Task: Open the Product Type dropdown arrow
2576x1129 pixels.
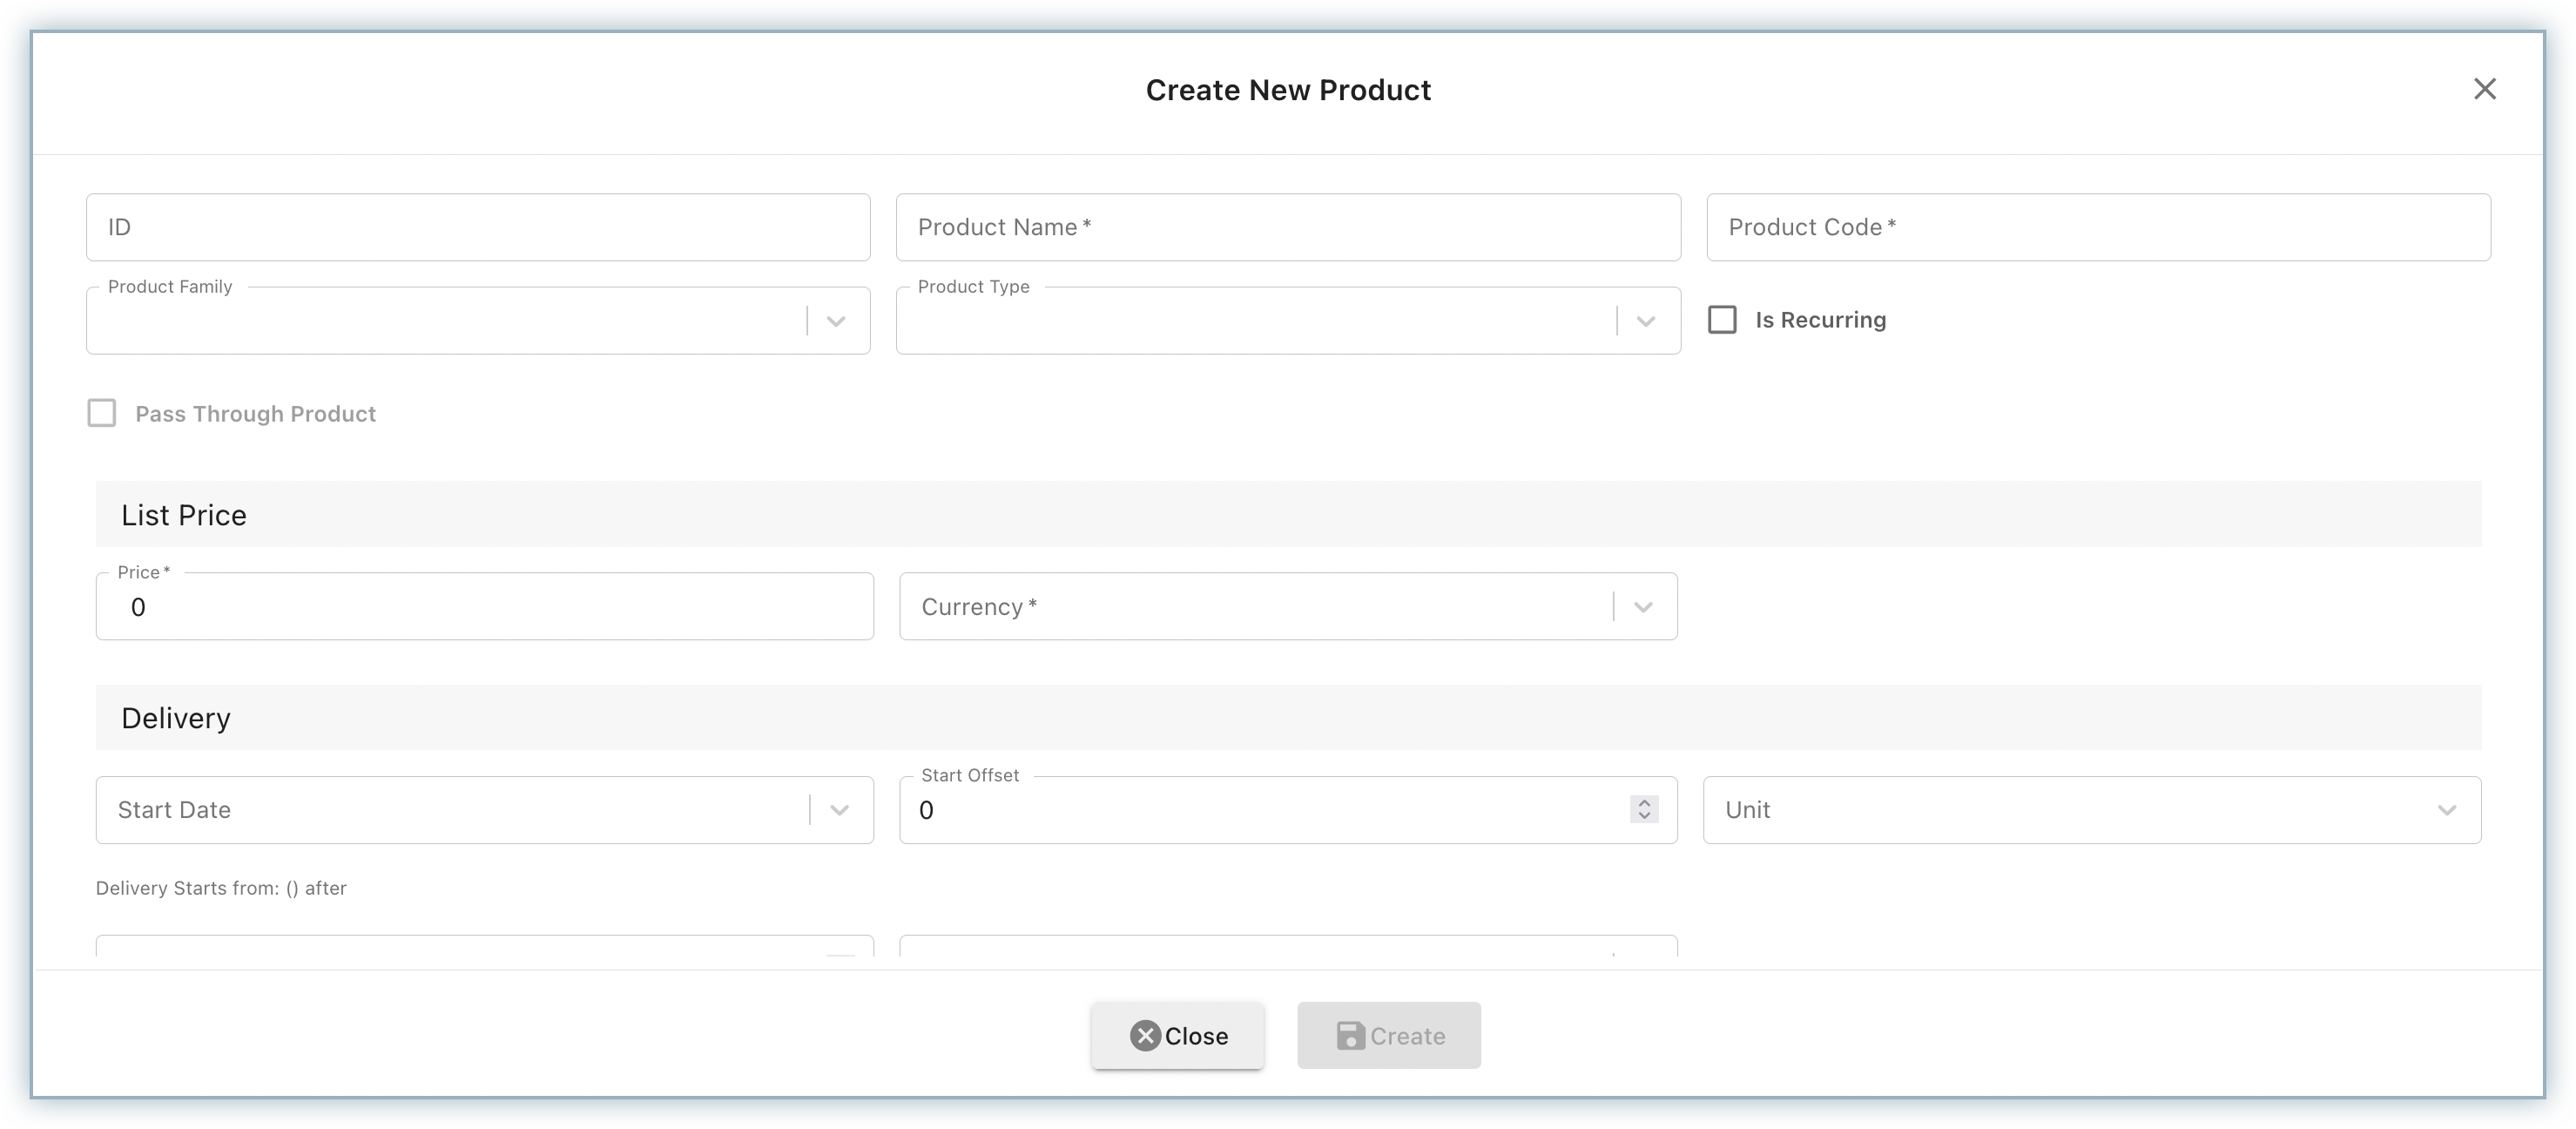Action: 1645,321
